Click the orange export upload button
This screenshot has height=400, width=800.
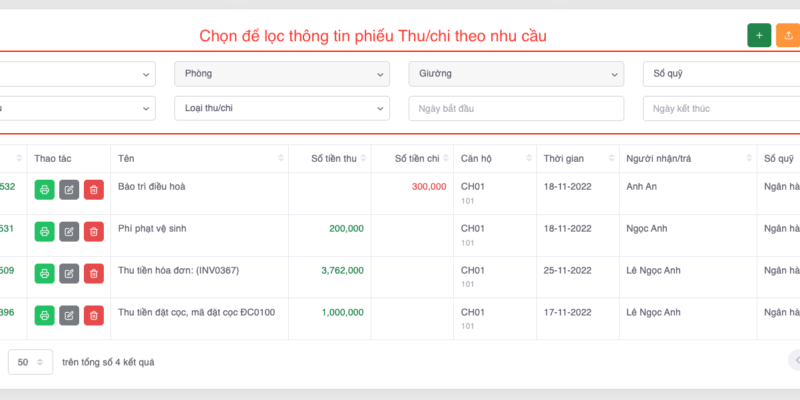click(x=788, y=35)
